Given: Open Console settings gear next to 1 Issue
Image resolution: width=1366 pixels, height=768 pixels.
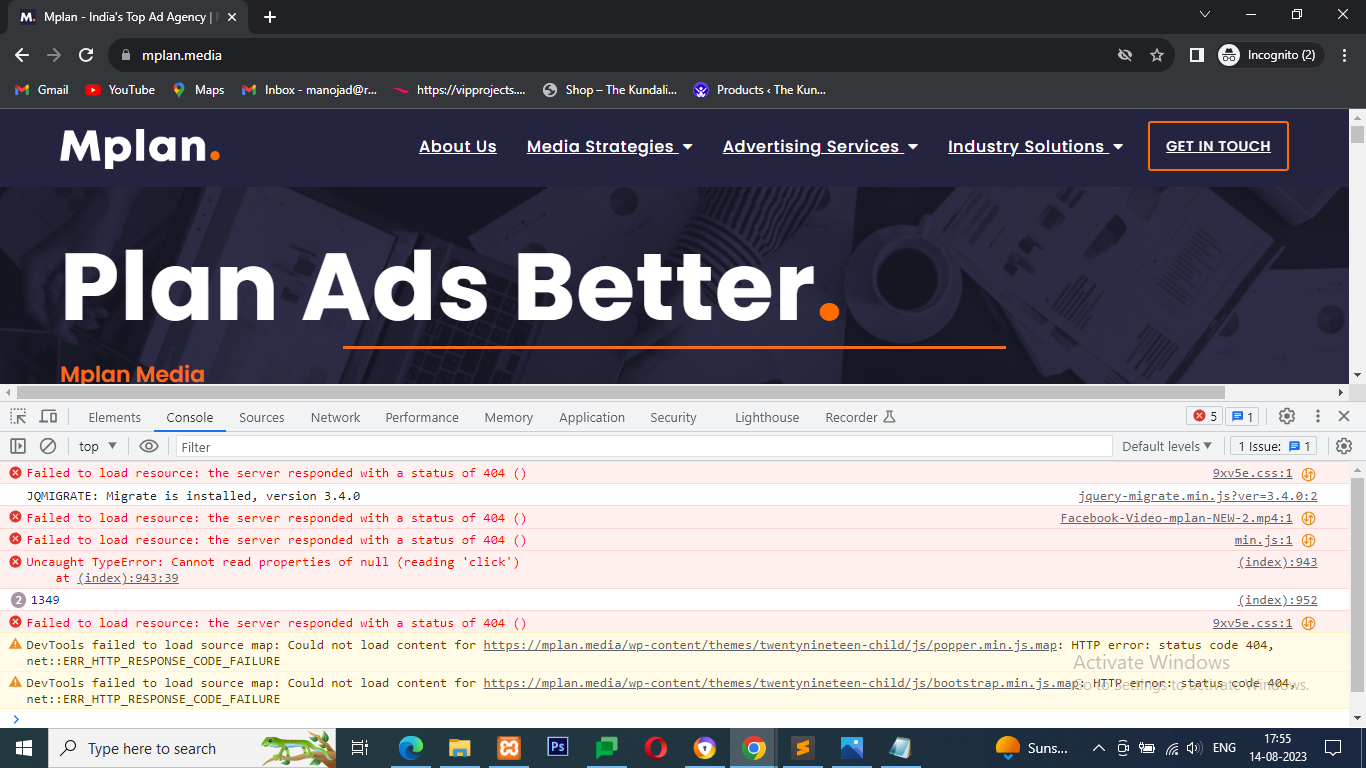Looking at the screenshot, I should (x=1344, y=446).
